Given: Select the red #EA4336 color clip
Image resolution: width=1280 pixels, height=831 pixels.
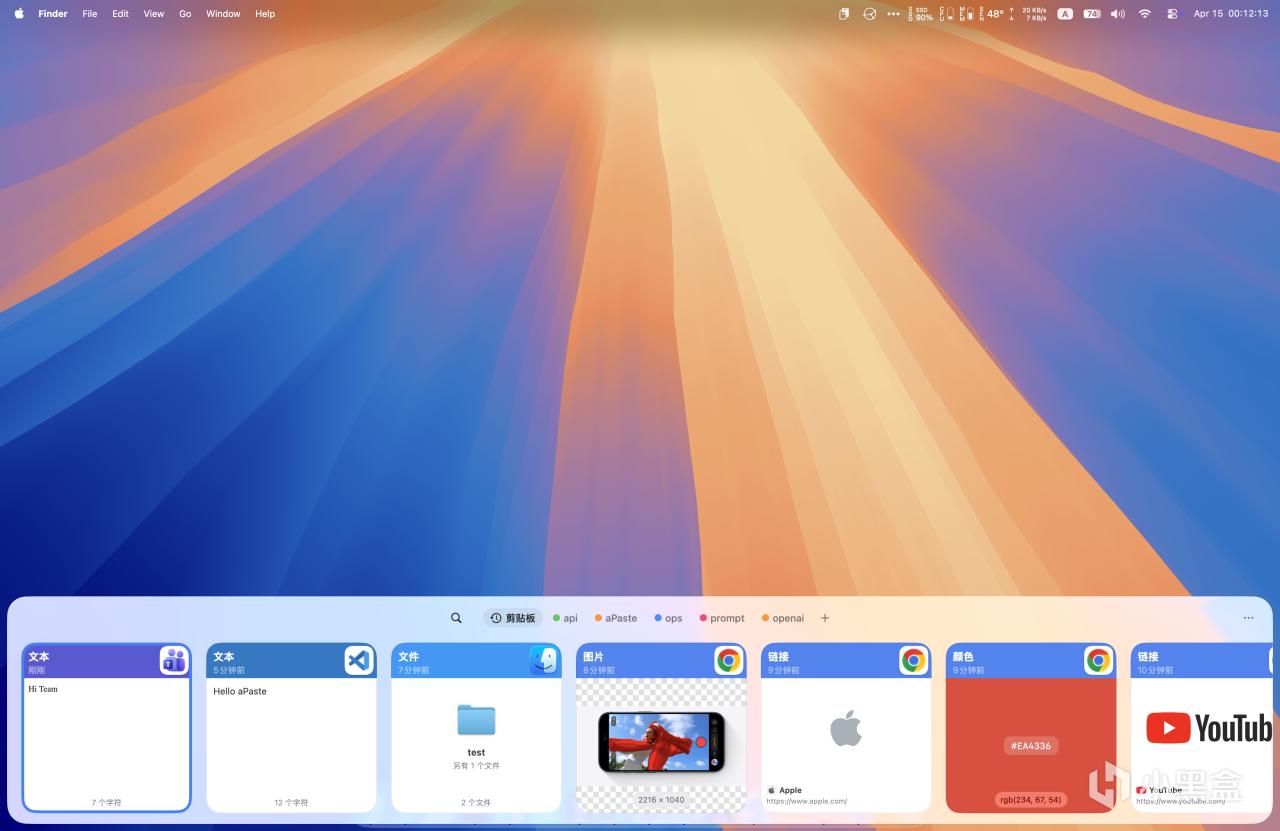Looking at the screenshot, I should [x=1031, y=727].
